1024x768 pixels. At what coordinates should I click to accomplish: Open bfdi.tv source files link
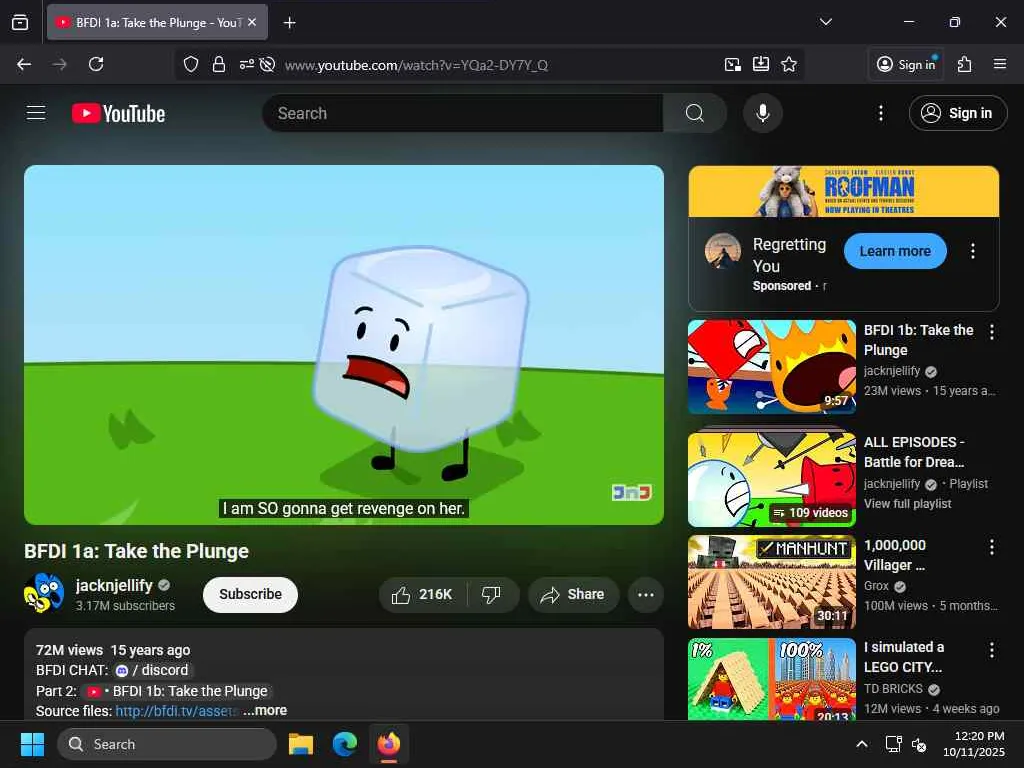pyautogui.click(x=176, y=711)
